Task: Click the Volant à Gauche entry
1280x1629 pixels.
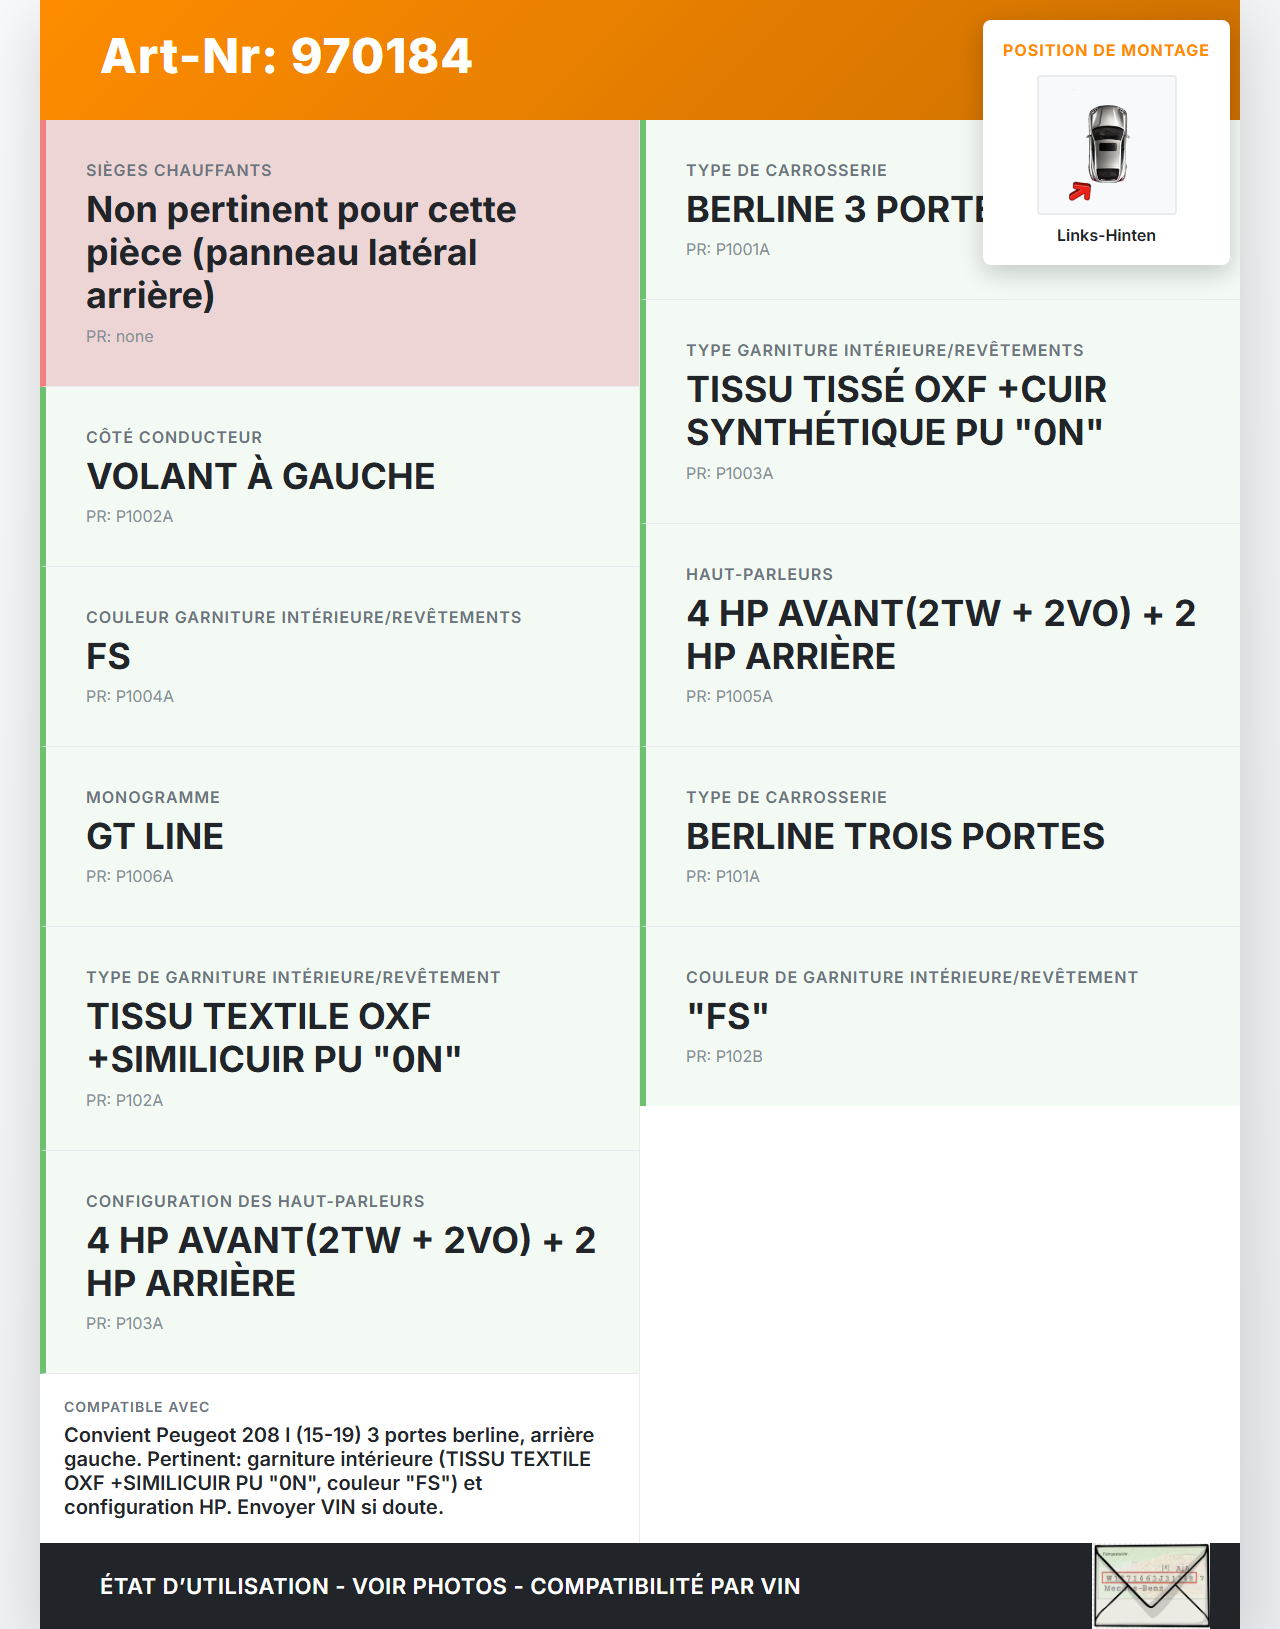Action: (x=261, y=477)
